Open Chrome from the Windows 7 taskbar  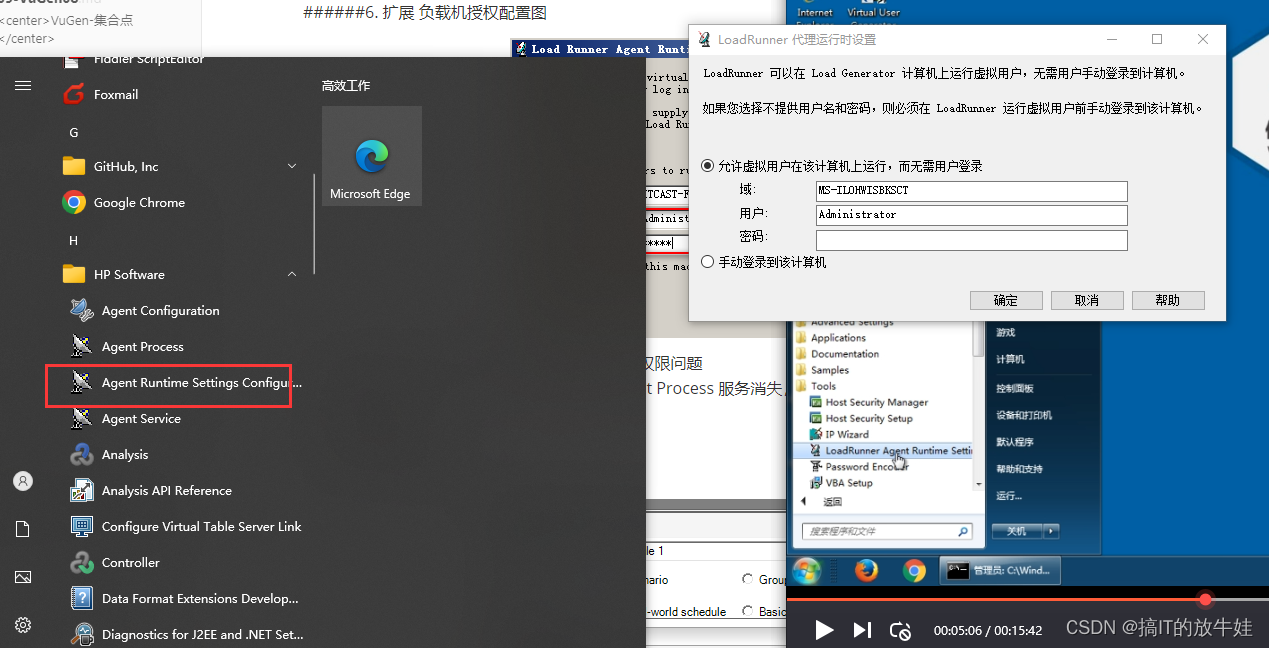coord(914,570)
